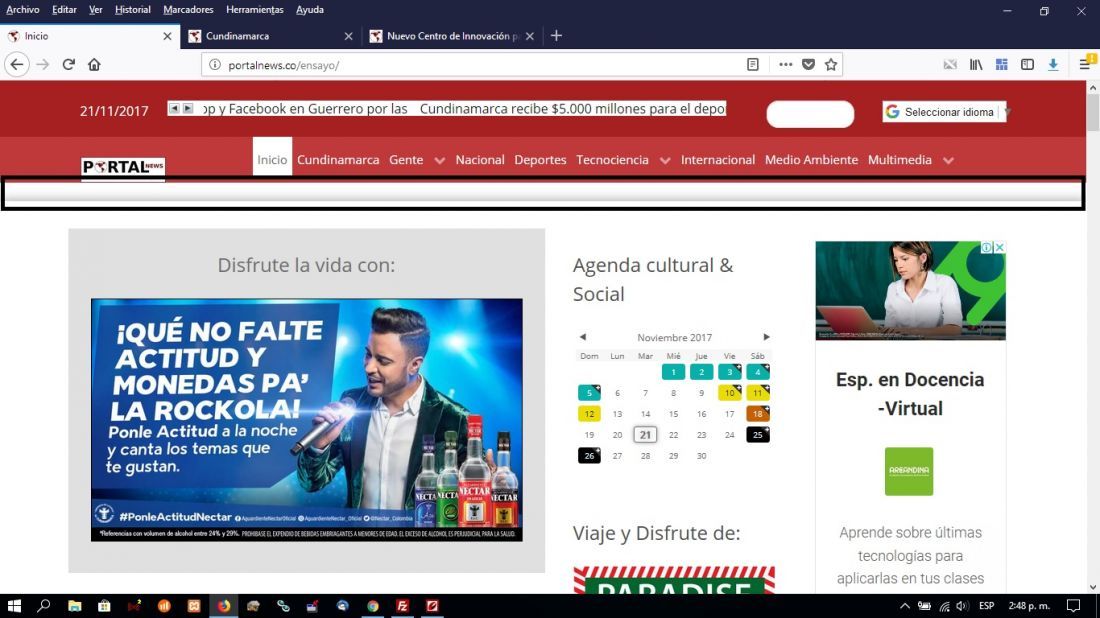Screen dimensions: 1100x618
Task: Expand the Tecnociencia submenu arrow
Action: click(664, 161)
